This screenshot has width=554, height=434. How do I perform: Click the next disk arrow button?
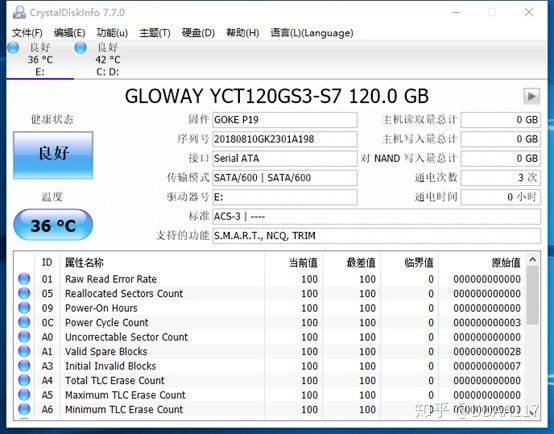(531, 96)
